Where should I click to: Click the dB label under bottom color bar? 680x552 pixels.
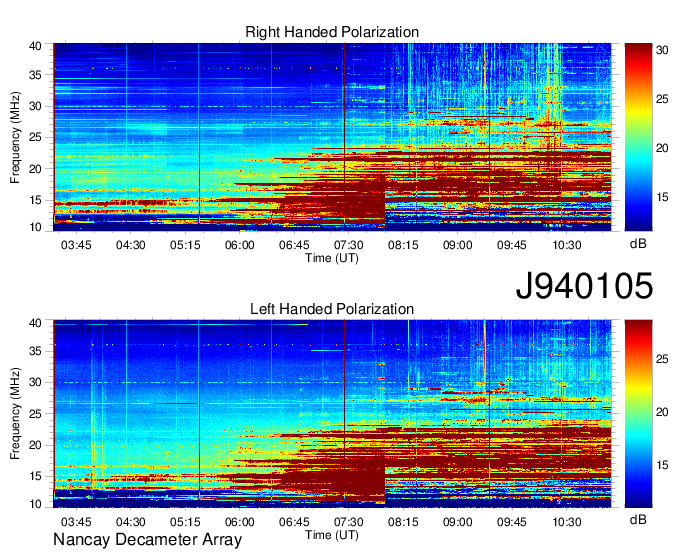(638, 519)
